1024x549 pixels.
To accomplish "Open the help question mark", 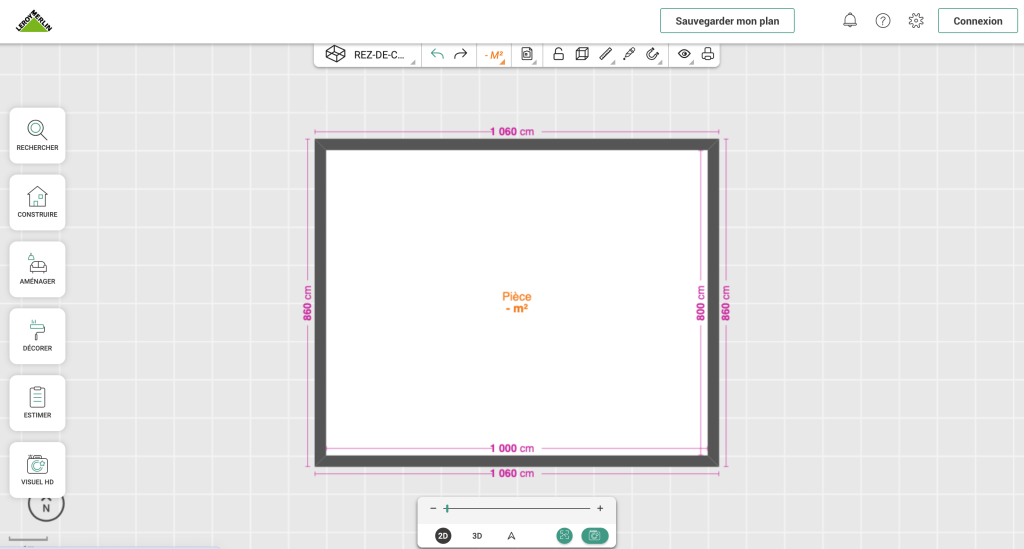I will (883, 21).
